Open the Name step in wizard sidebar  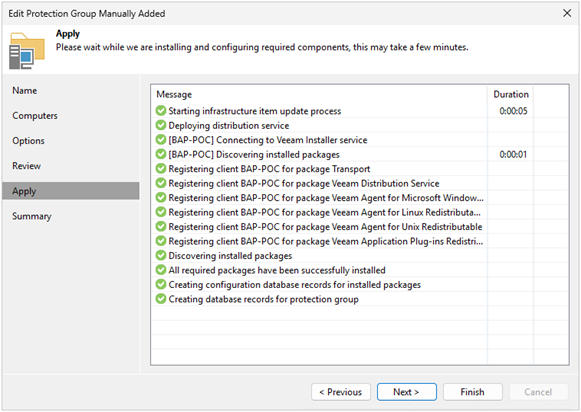(x=24, y=90)
